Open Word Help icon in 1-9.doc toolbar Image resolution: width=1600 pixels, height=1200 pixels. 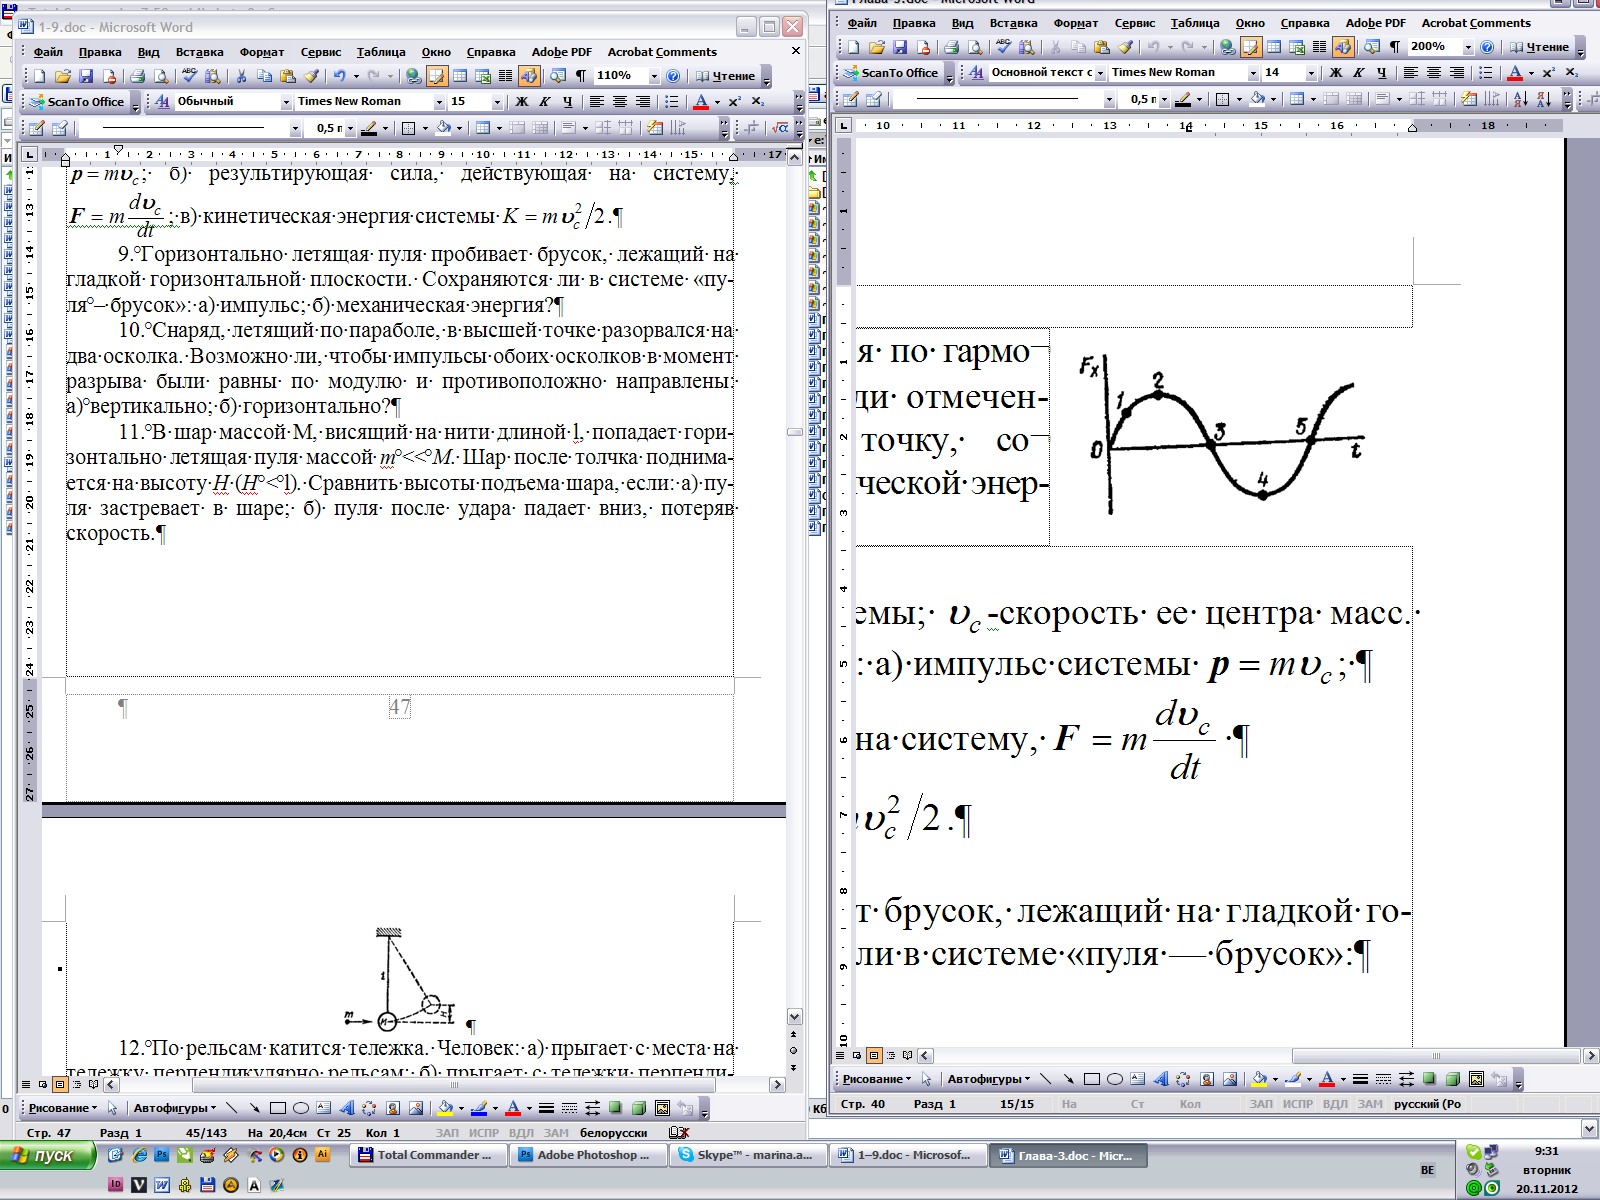[673, 76]
